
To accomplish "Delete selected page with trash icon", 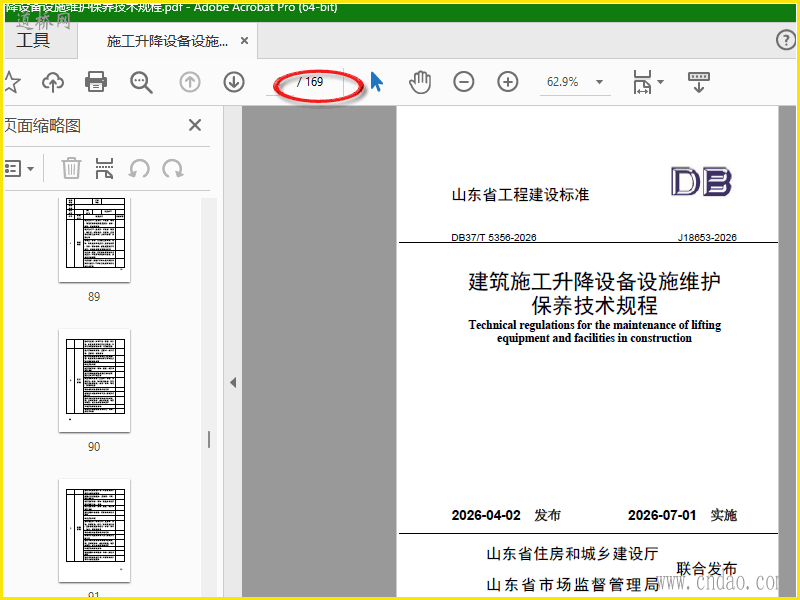I will coord(71,168).
